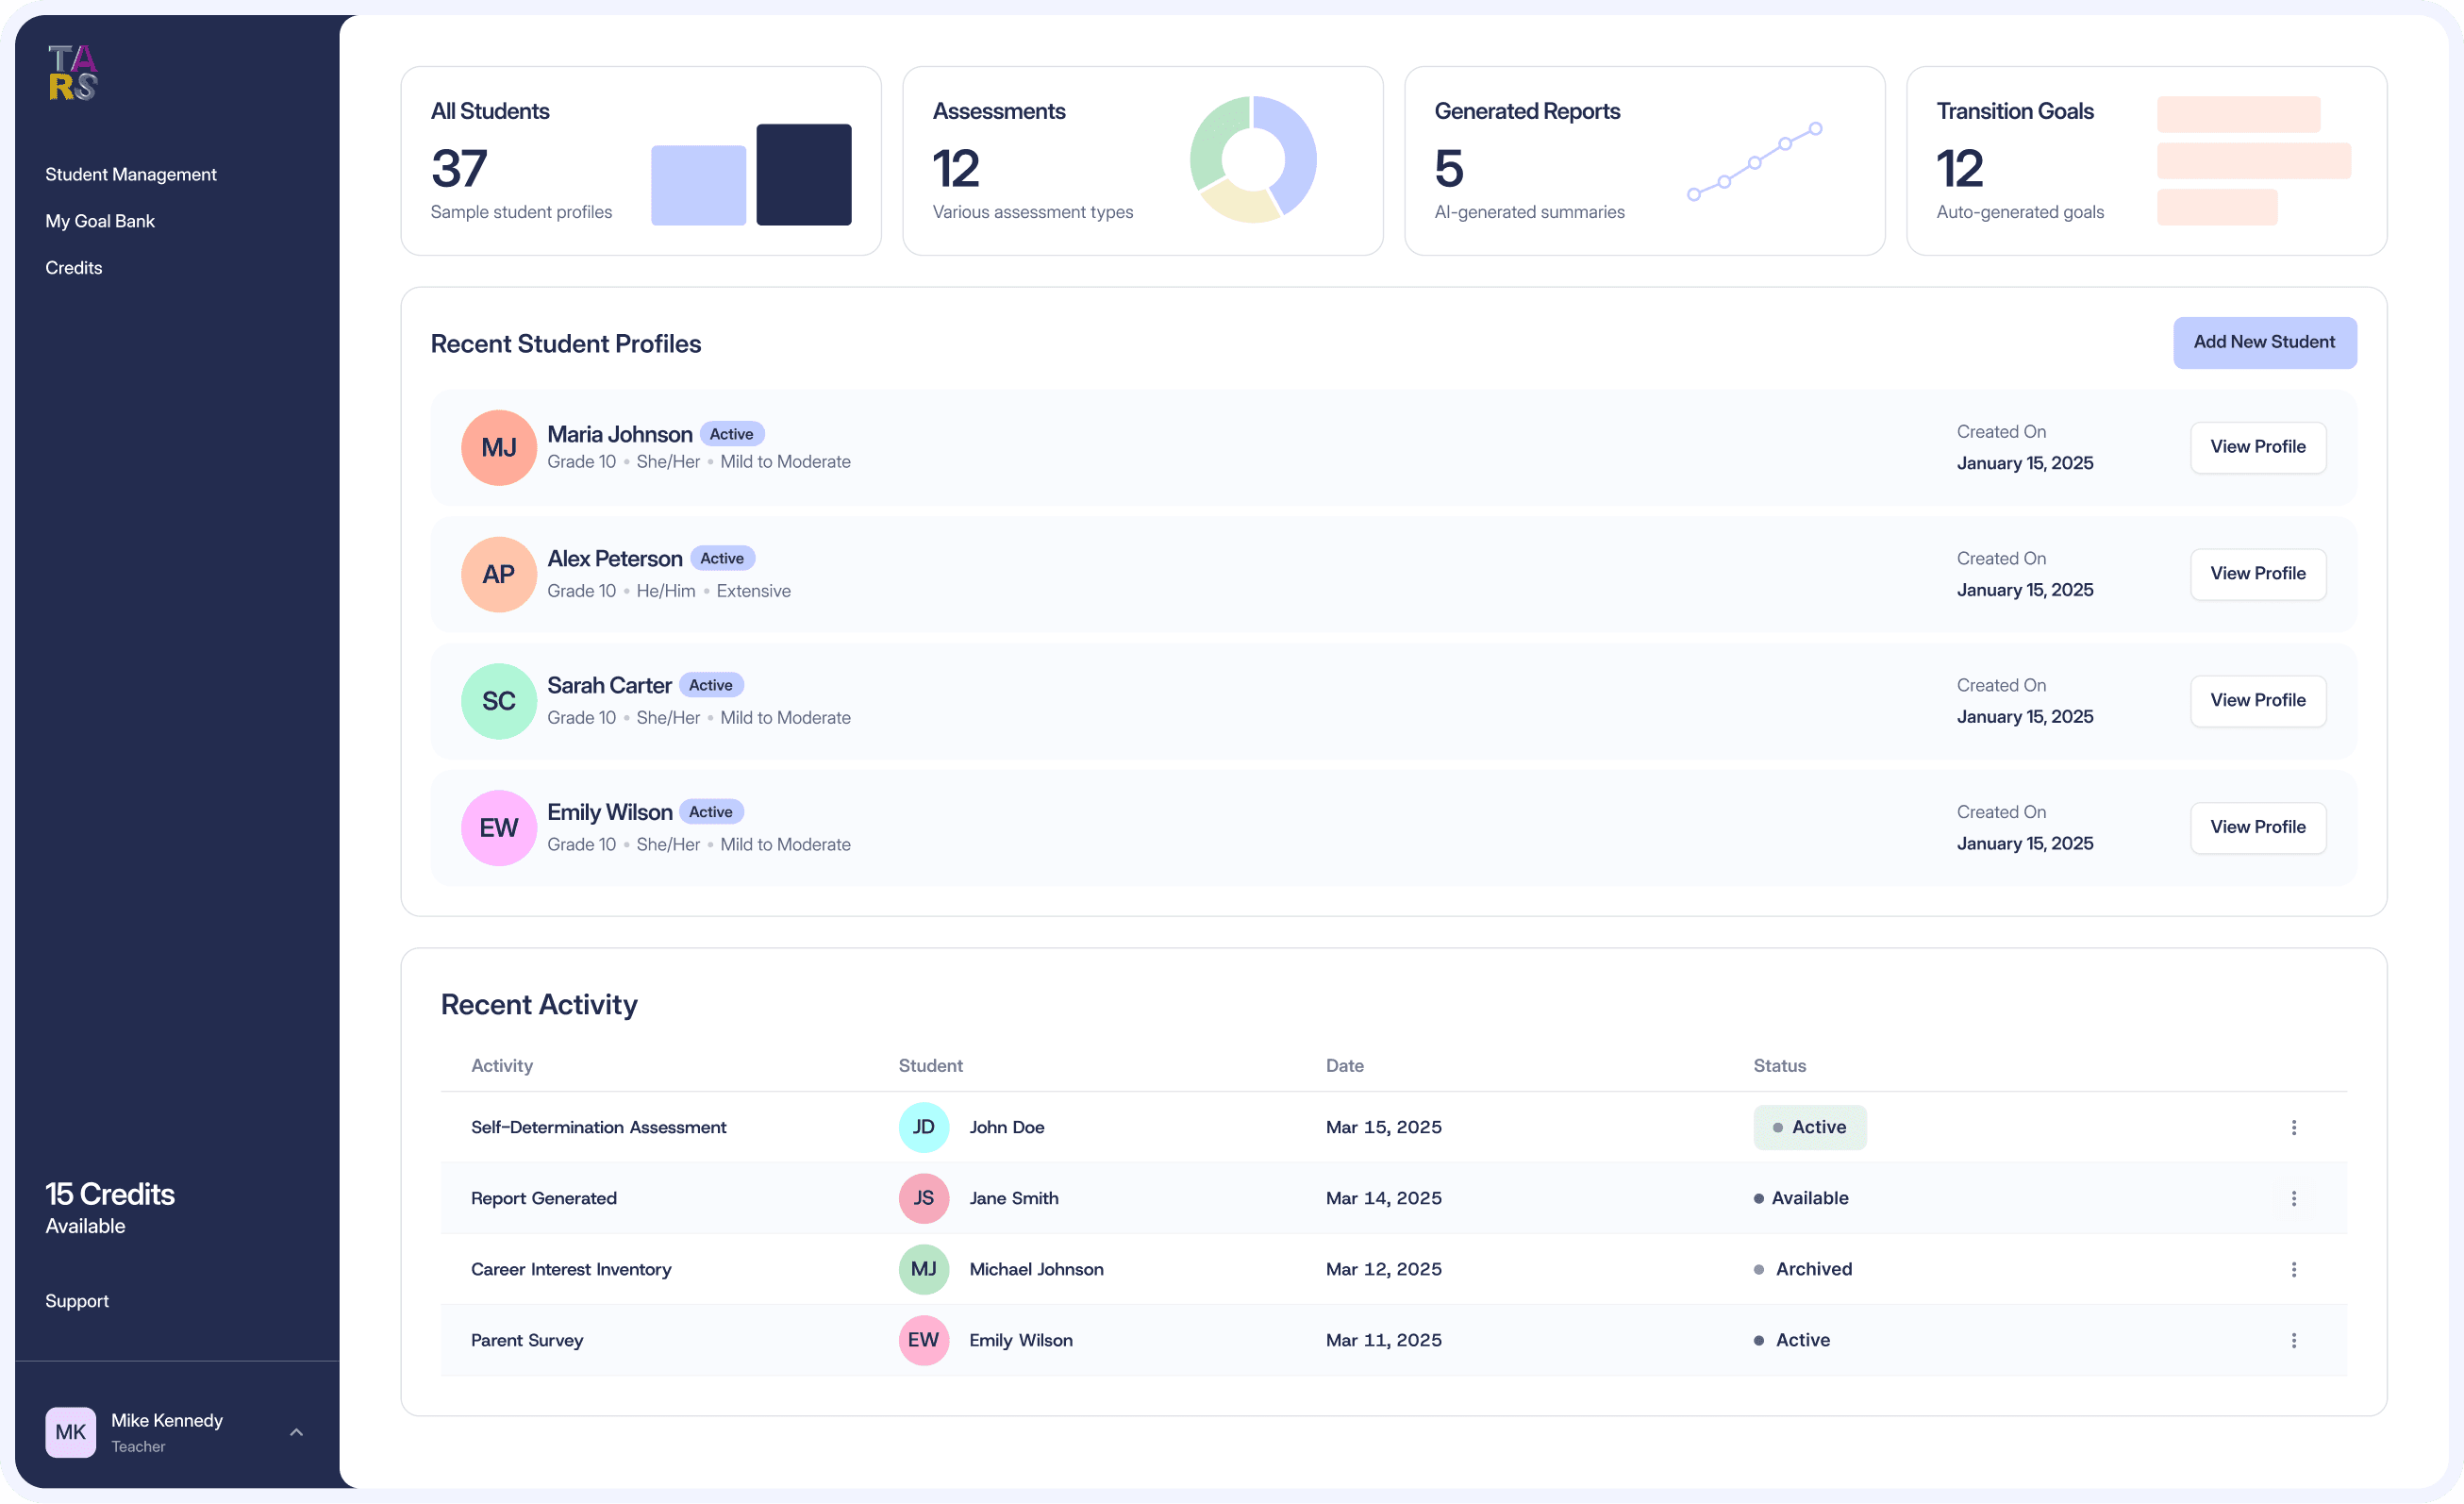This screenshot has width=2464, height=1504.
Task: View Profile for Alex Peterson
Action: pos(2258,574)
